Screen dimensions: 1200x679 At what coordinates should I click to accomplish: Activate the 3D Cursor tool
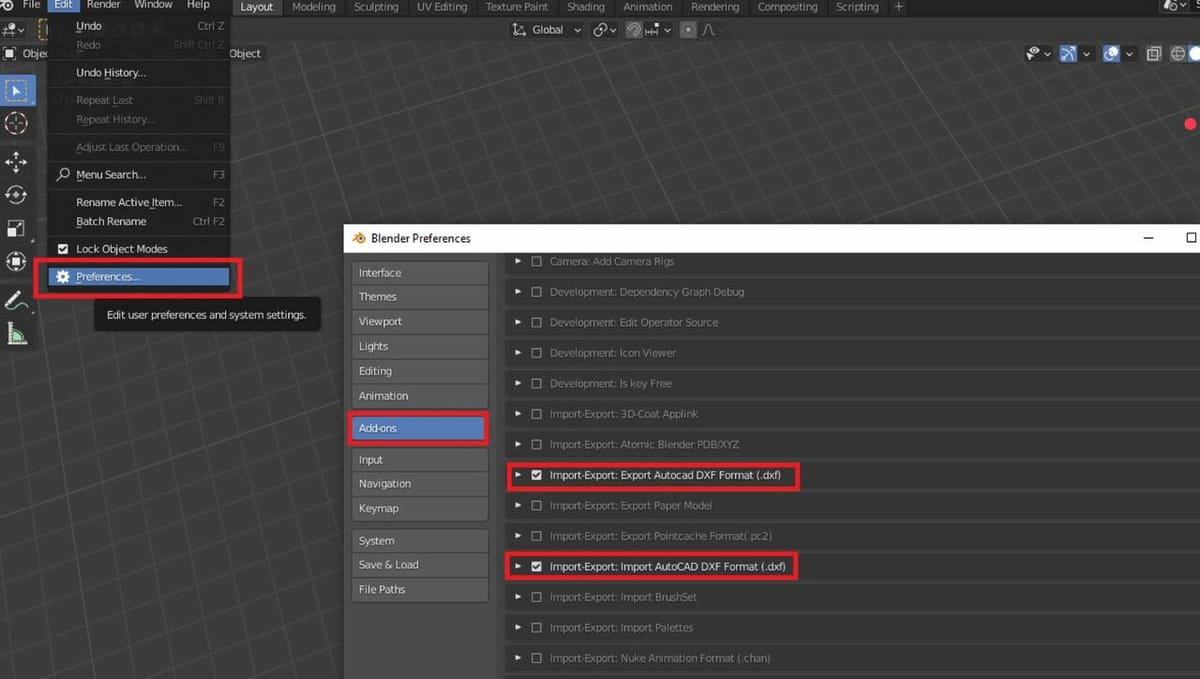click(x=16, y=123)
